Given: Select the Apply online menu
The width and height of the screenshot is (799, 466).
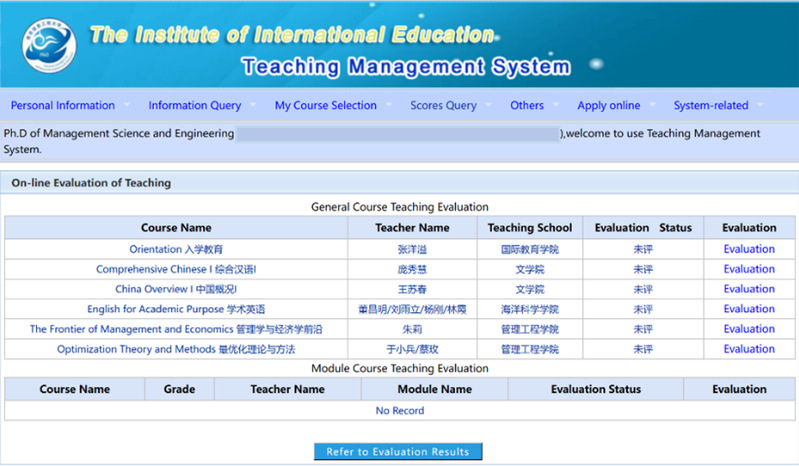Looking at the screenshot, I should tap(609, 106).
